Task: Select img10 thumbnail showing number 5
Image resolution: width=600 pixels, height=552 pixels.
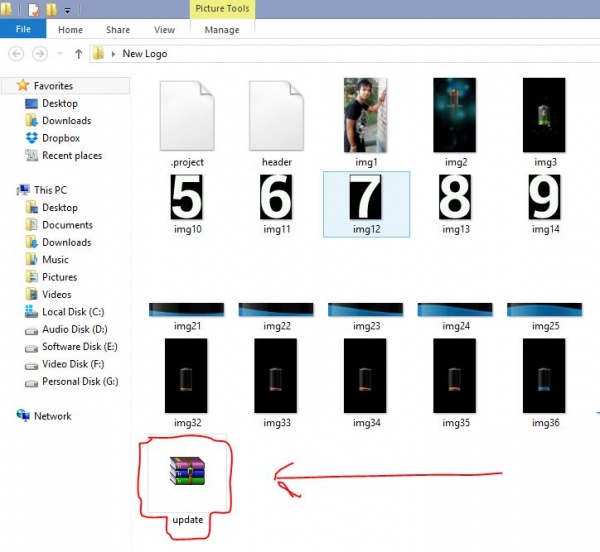Action: (187, 197)
